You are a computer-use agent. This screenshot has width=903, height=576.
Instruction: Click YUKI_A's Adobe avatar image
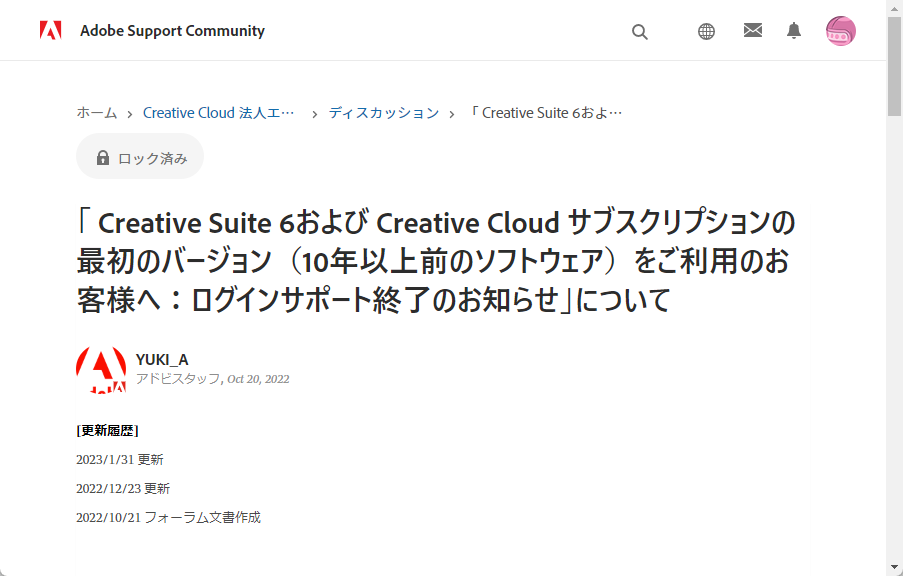[x=101, y=370]
